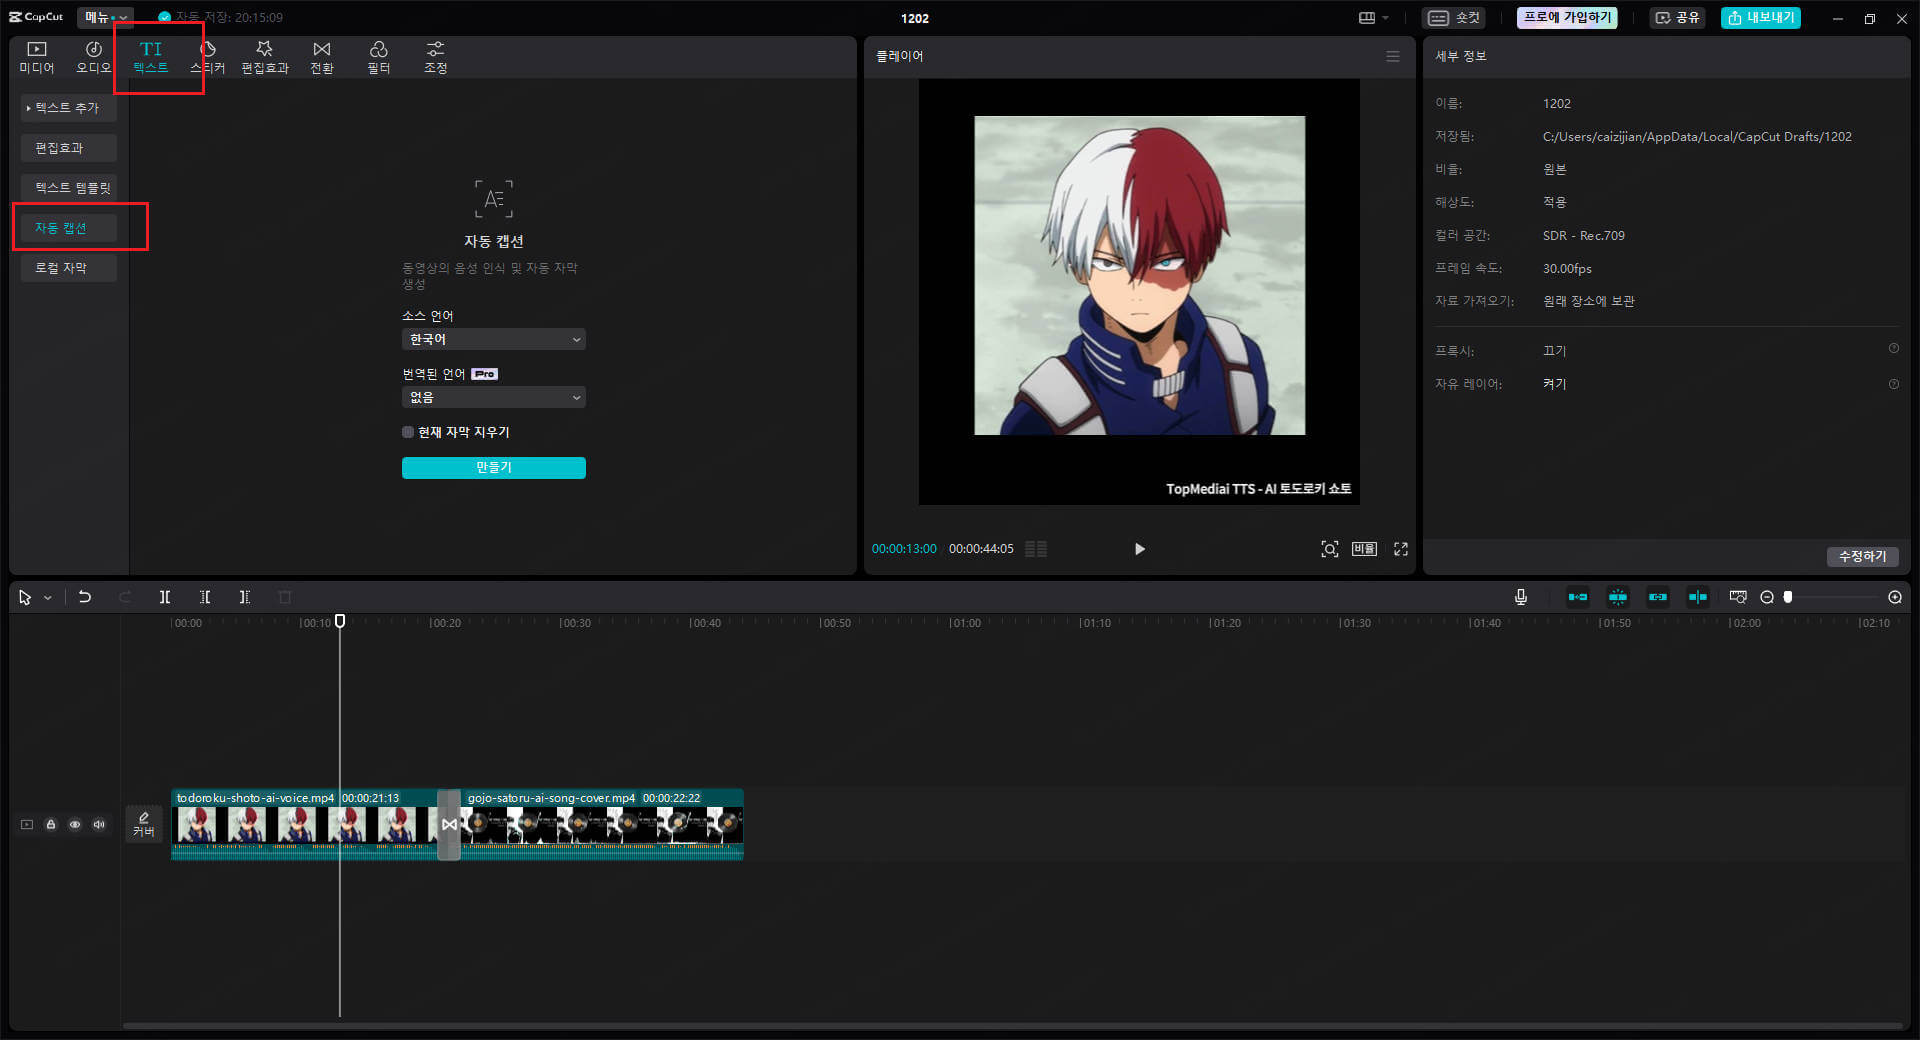1920x1040 pixels.
Task: Open the 필터 (filter) tab
Action: pyautogui.click(x=379, y=57)
